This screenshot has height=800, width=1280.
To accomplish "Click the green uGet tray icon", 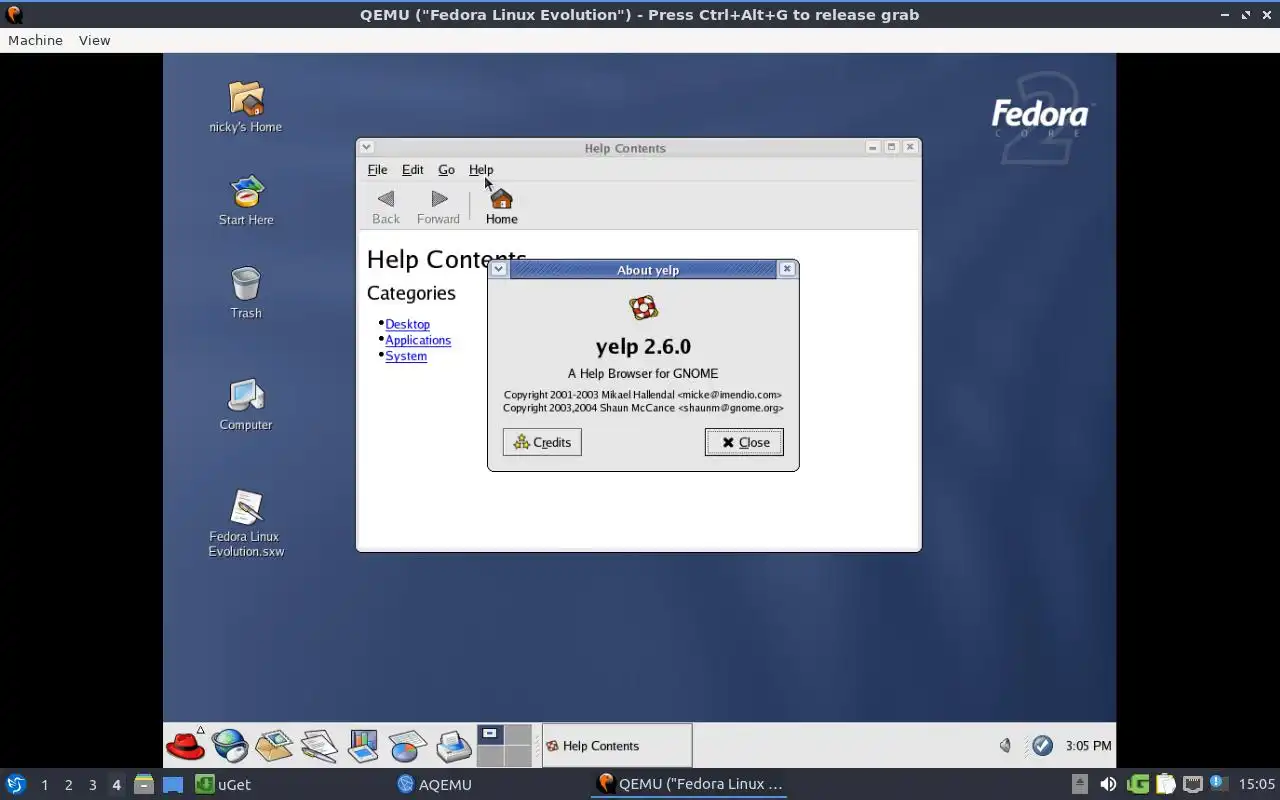I will 1138,784.
